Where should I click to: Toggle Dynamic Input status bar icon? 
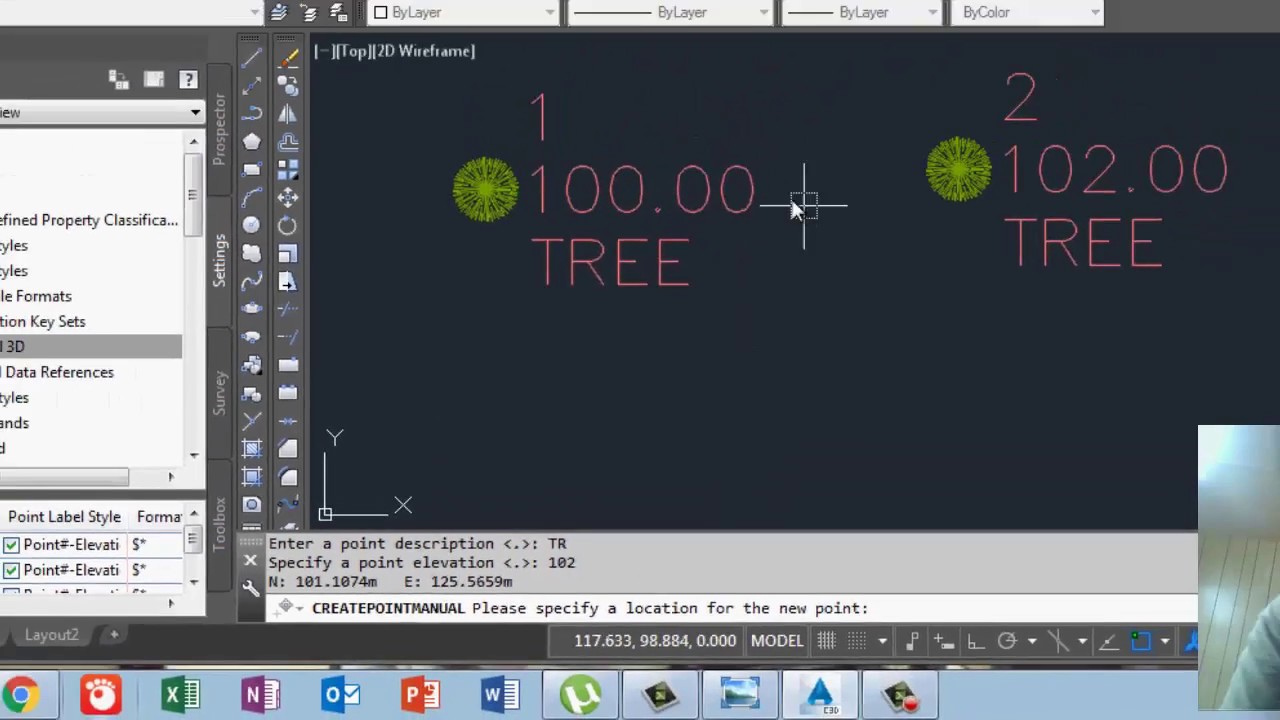coord(943,641)
